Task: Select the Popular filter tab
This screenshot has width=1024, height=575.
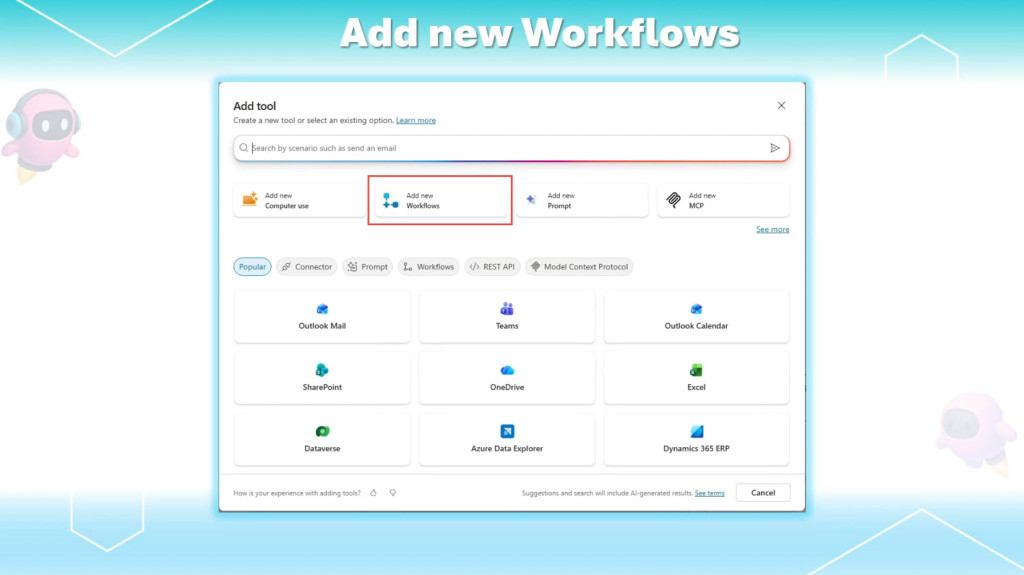Action: (x=252, y=267)
